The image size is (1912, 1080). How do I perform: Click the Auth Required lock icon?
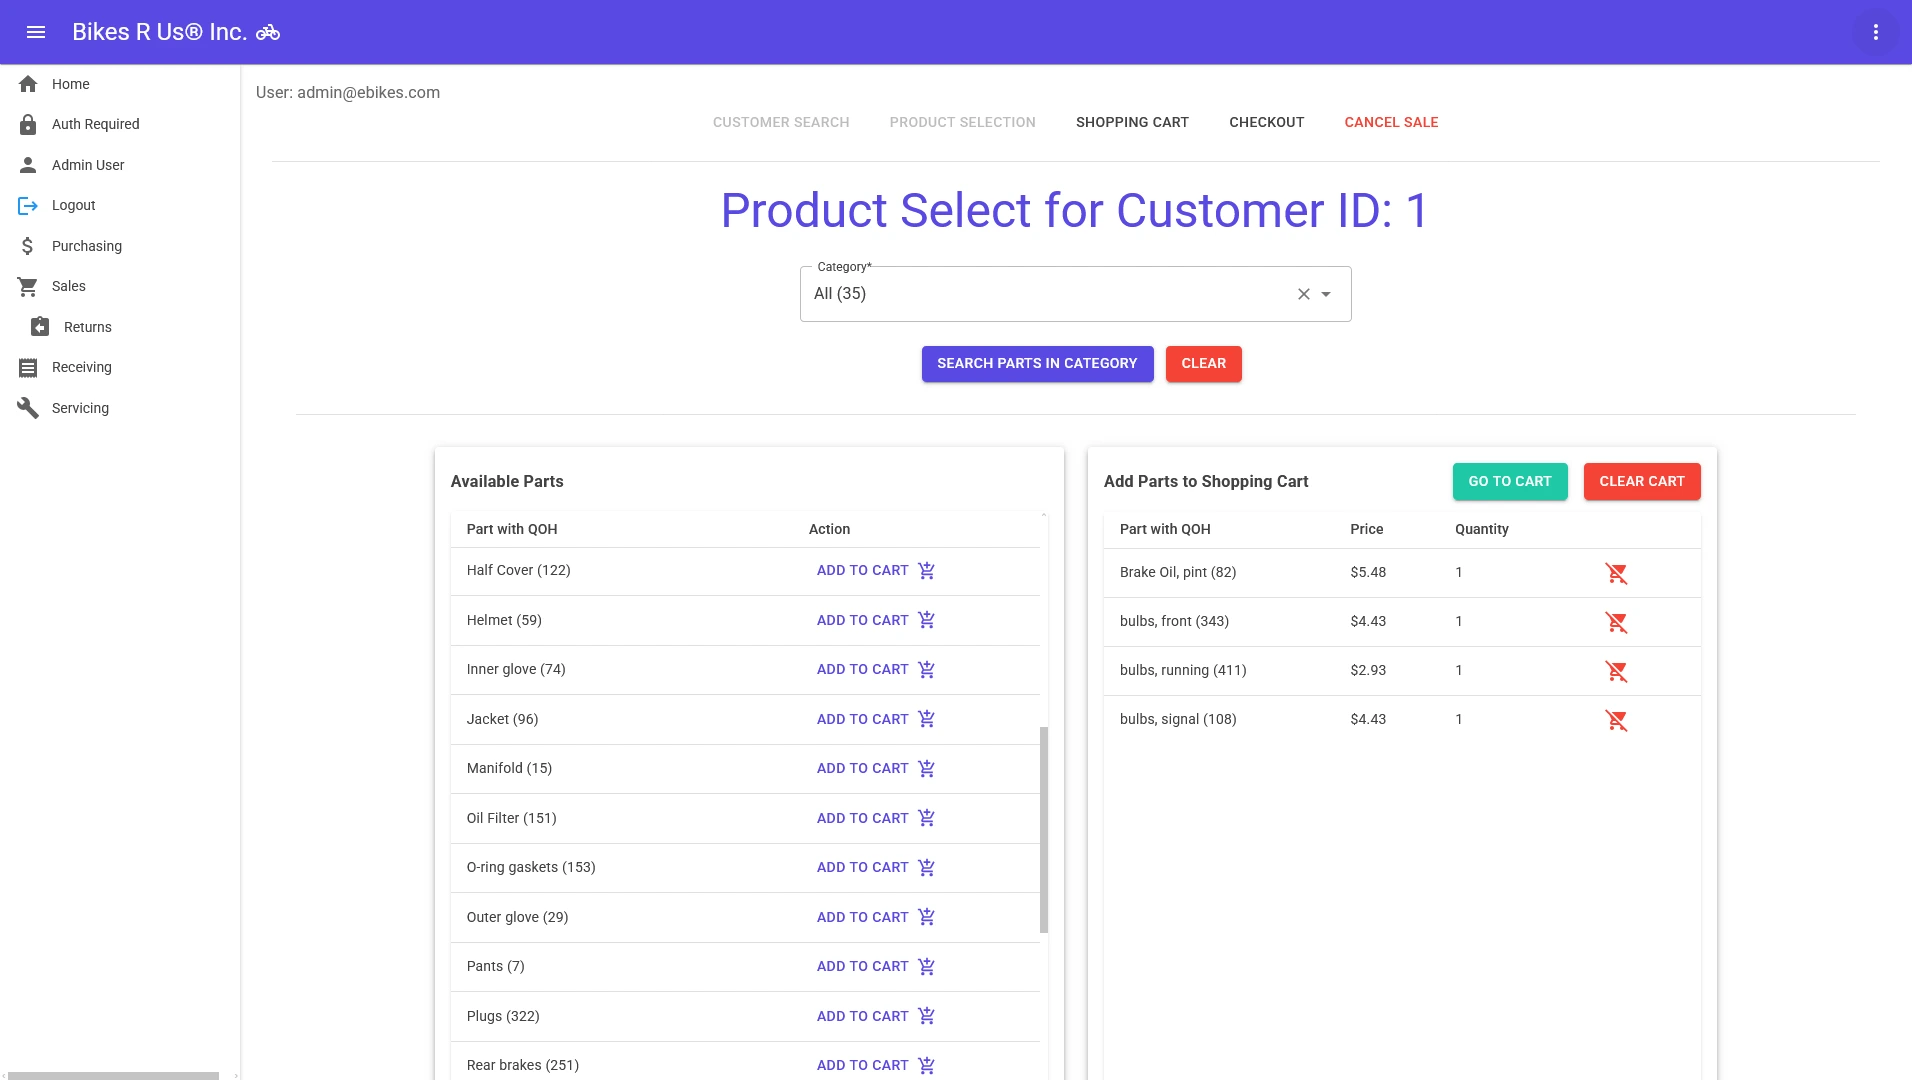[28, 124]
